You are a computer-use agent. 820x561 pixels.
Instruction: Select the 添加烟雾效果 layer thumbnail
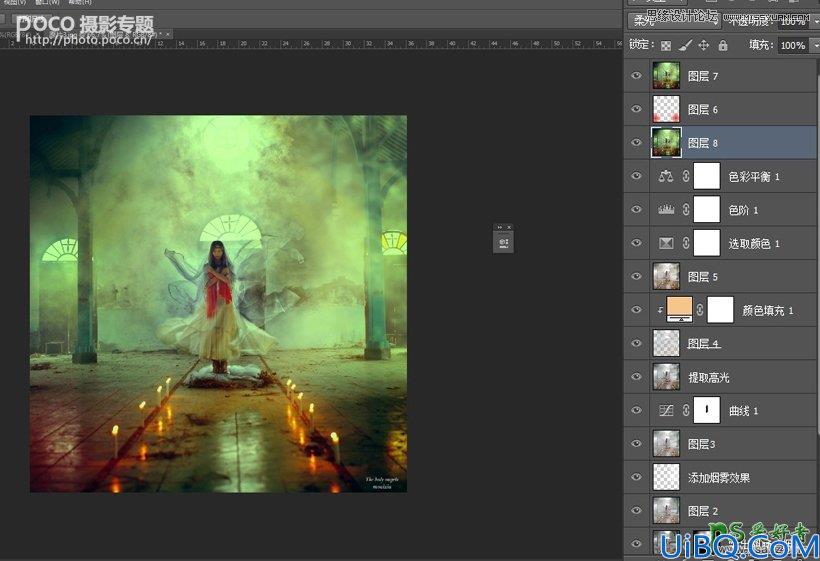(x=666, y=477)
